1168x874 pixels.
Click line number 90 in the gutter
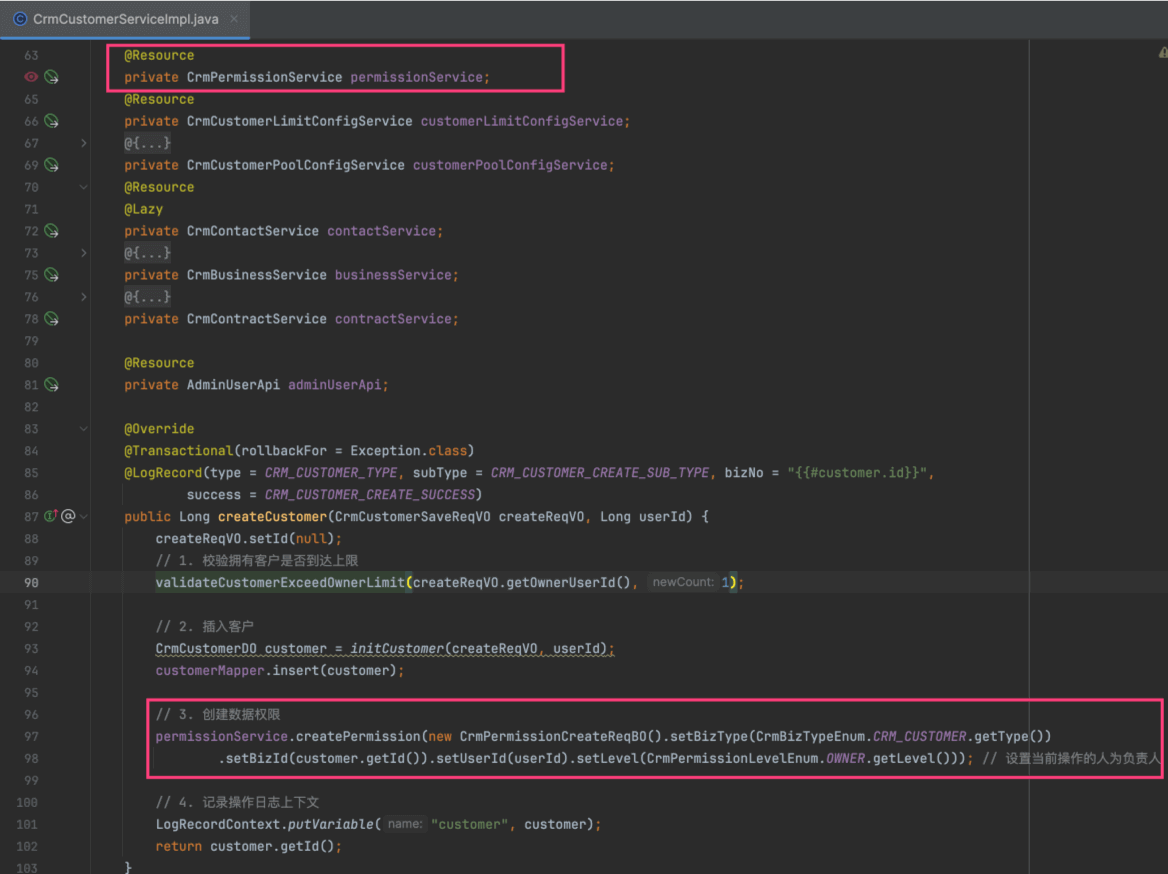(31, 583)
